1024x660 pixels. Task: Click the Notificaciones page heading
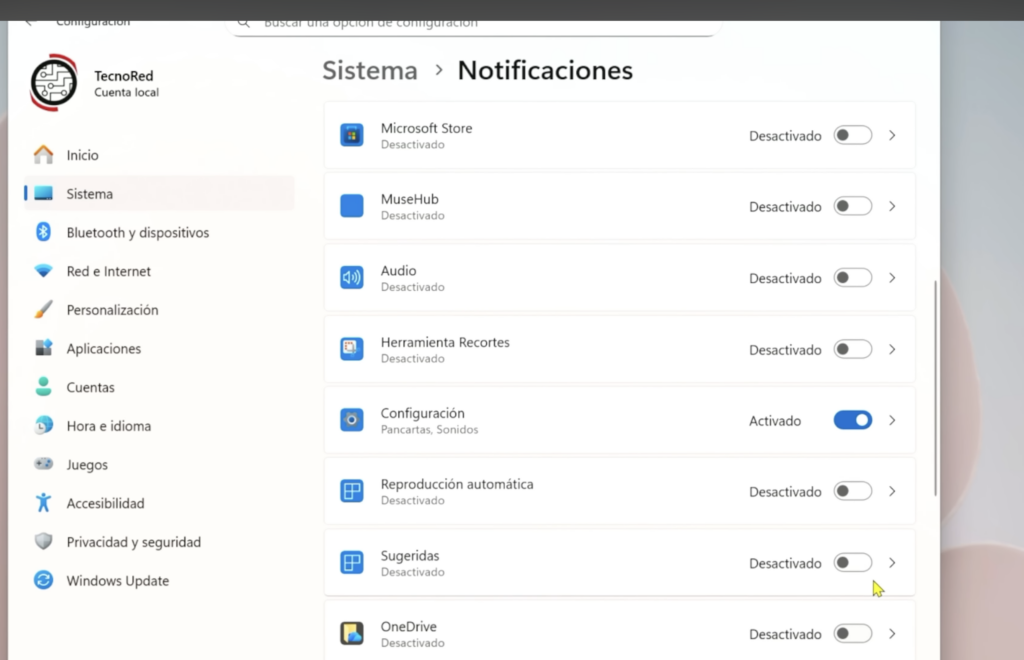pyautogui.click(x=545, y=70)
